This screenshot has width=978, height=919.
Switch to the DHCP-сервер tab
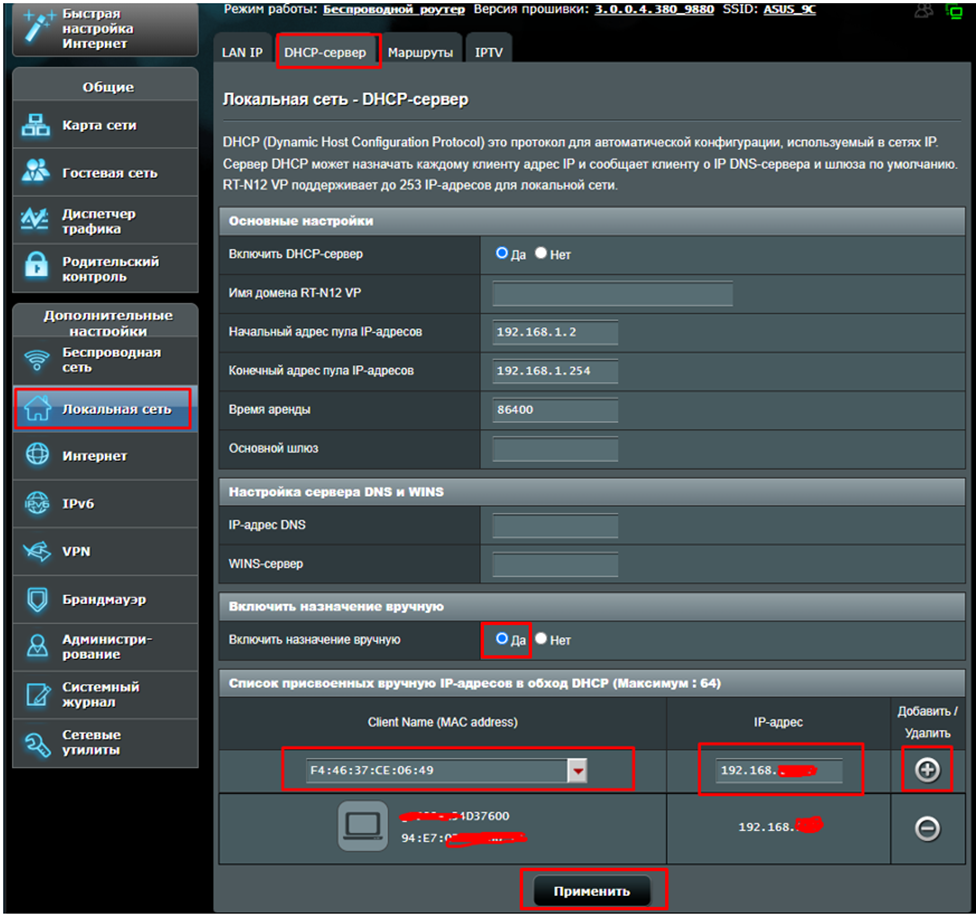[325, 52]
